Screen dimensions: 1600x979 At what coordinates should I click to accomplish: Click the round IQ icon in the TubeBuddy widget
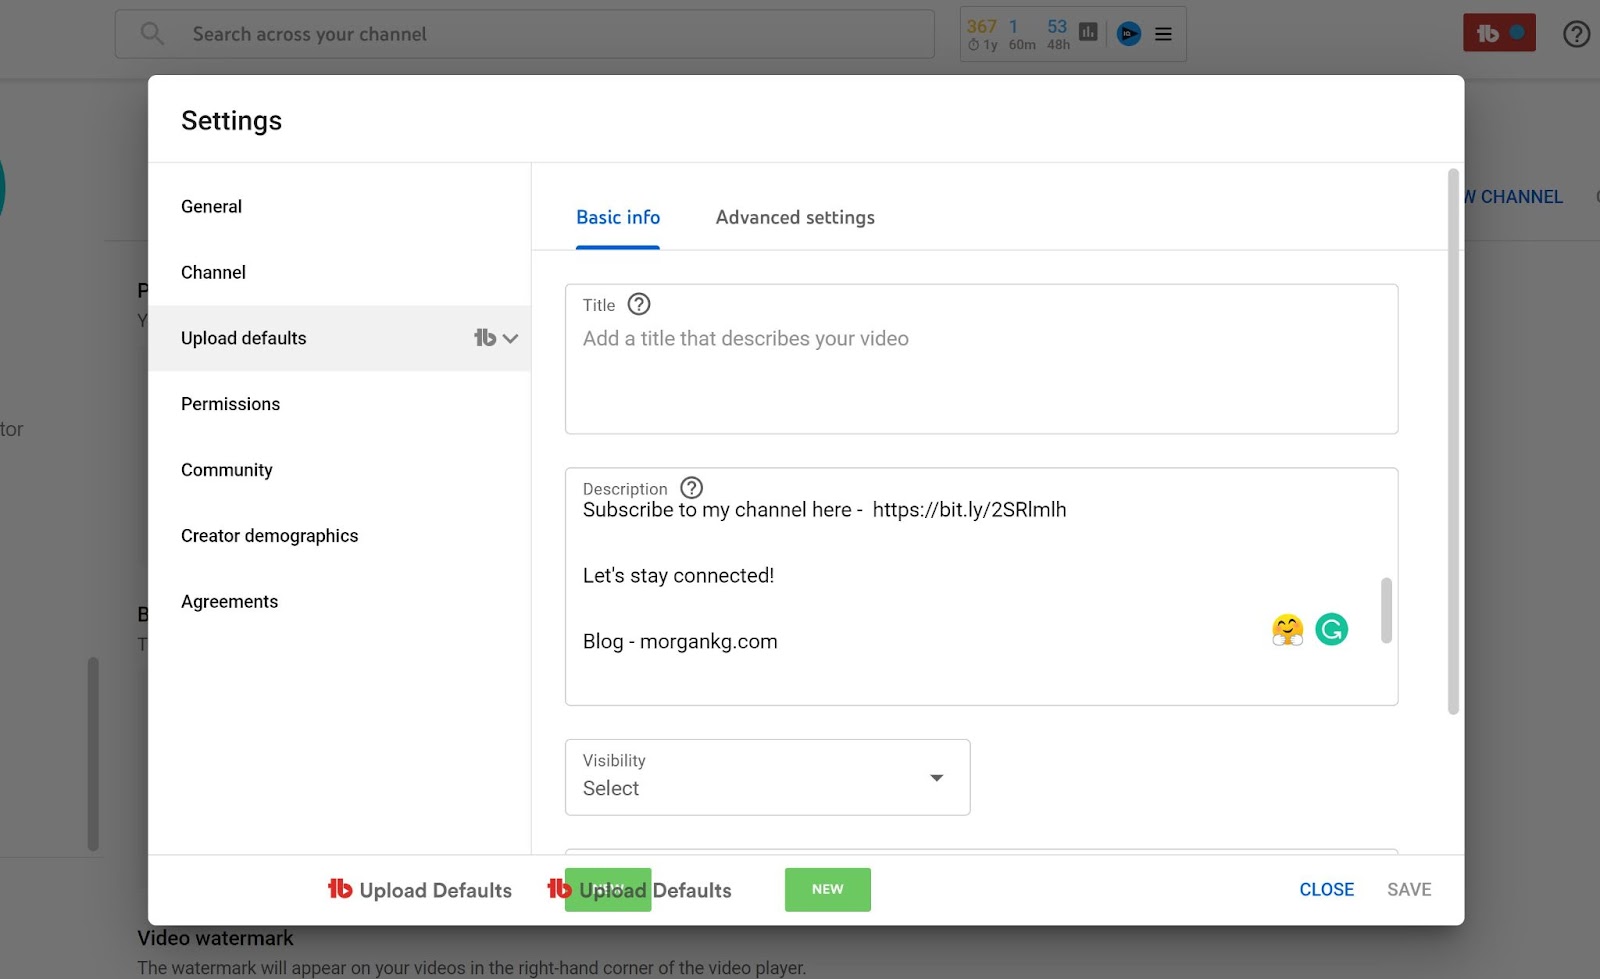[1128, 34]
